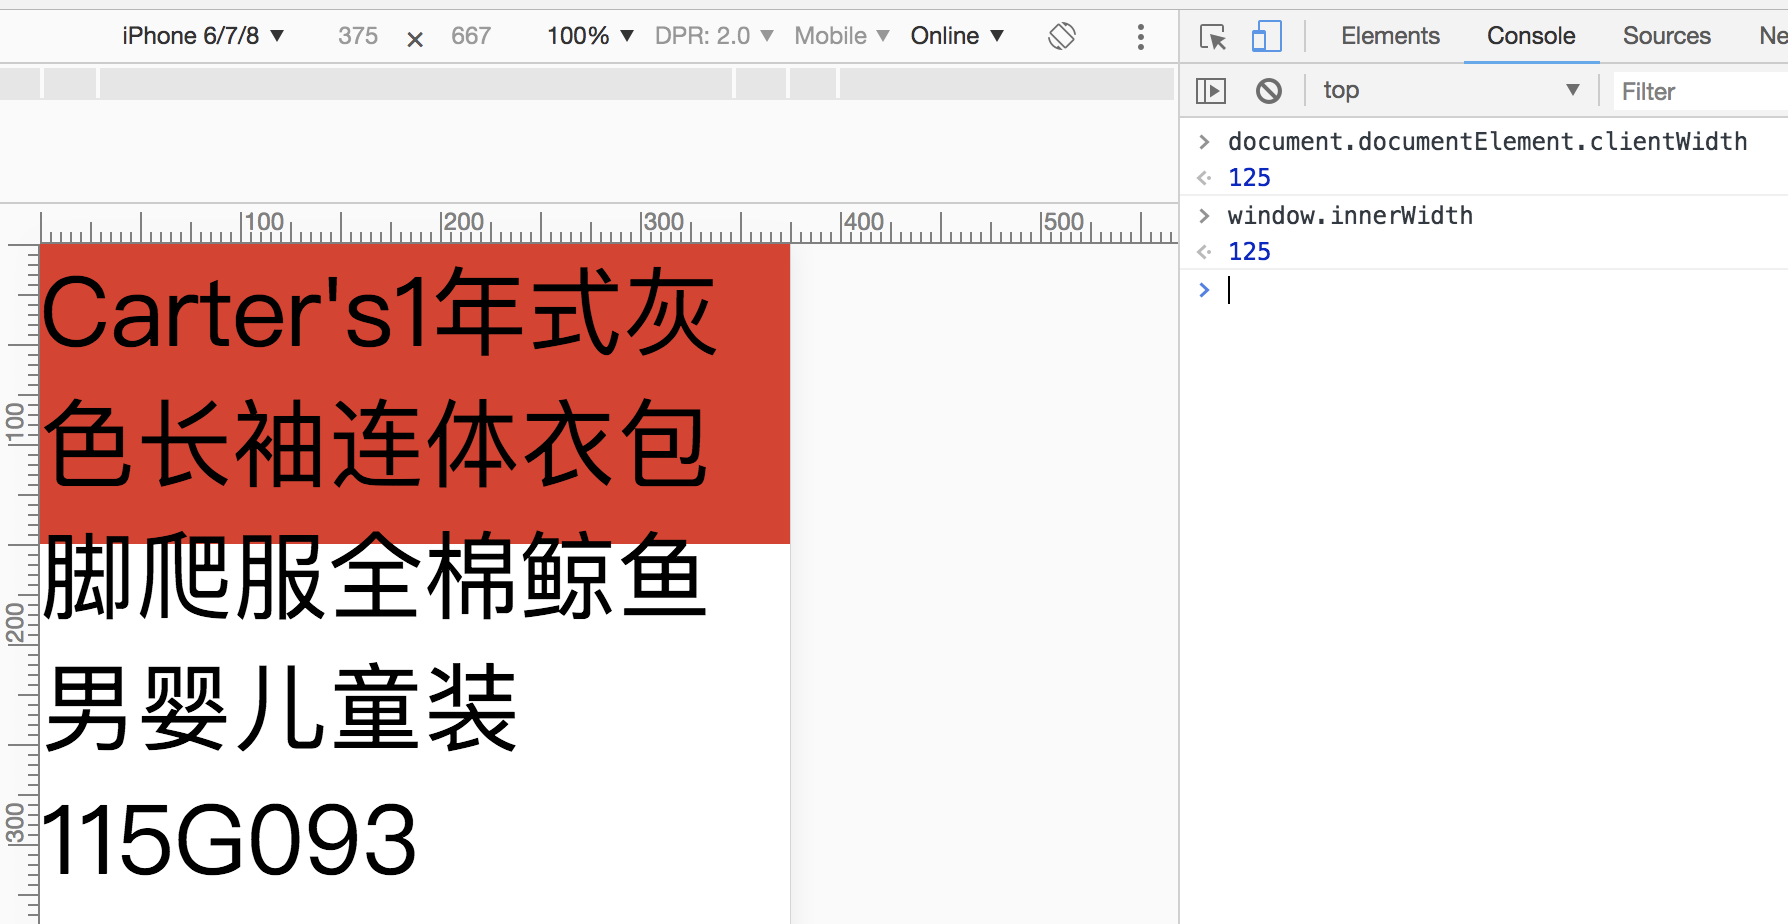
Task: Open the DPR: 2.0 dropdown
Action: pos(714,36)
